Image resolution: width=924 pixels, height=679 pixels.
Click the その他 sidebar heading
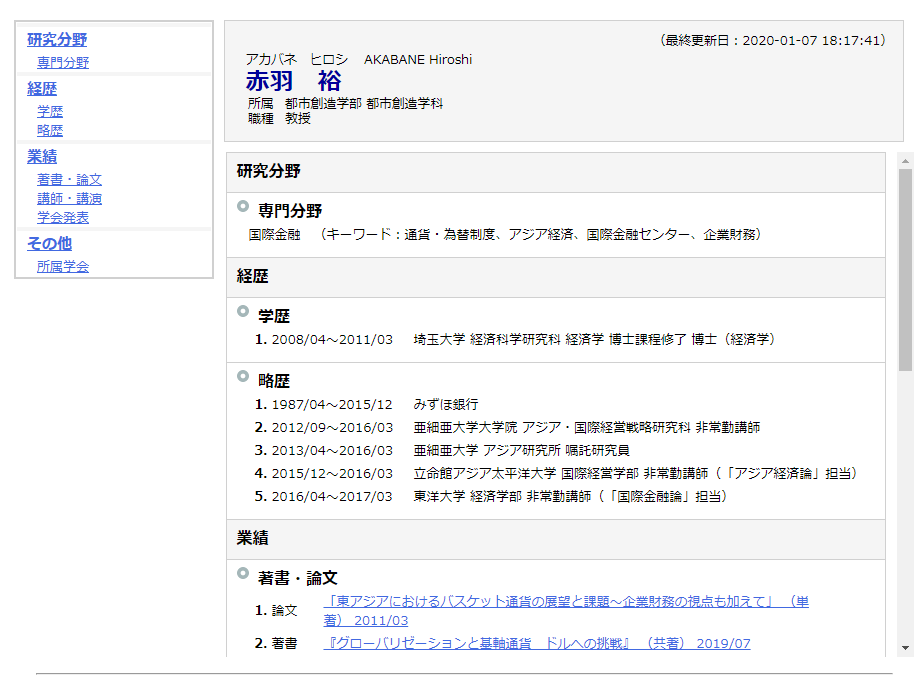pos(49,244)
